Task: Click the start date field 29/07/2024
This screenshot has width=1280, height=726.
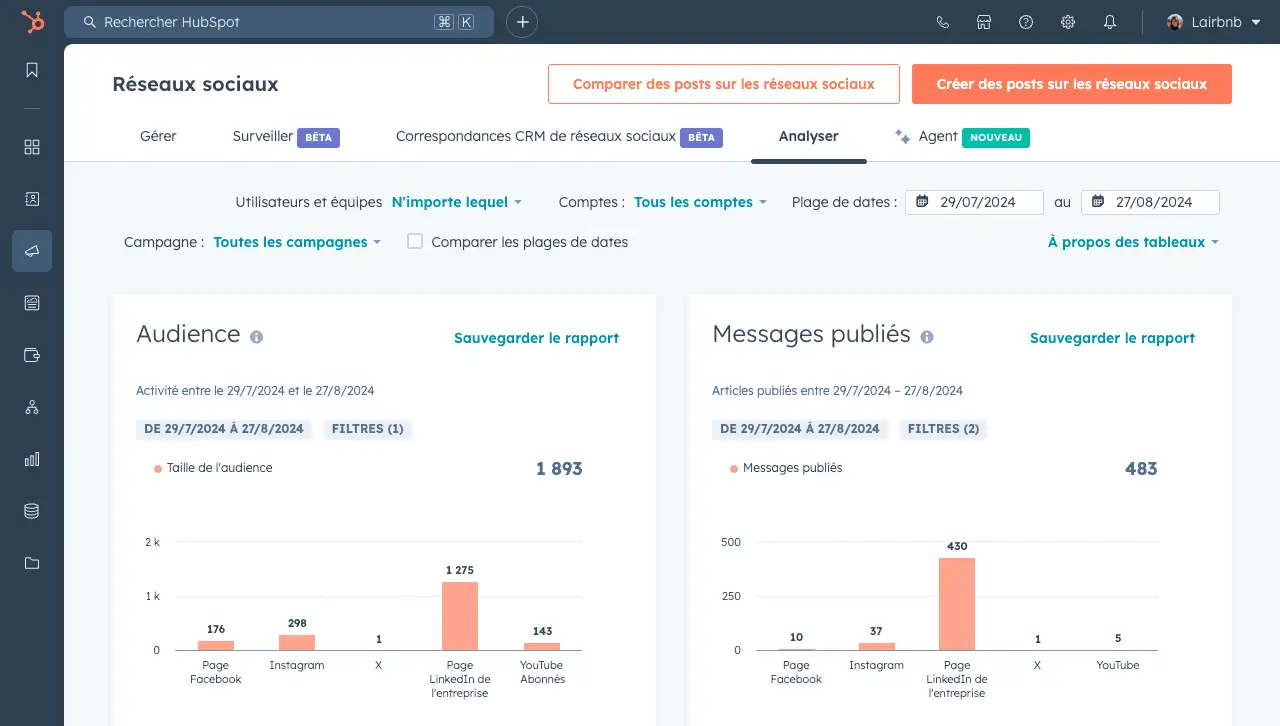Action: coord(975,202)
